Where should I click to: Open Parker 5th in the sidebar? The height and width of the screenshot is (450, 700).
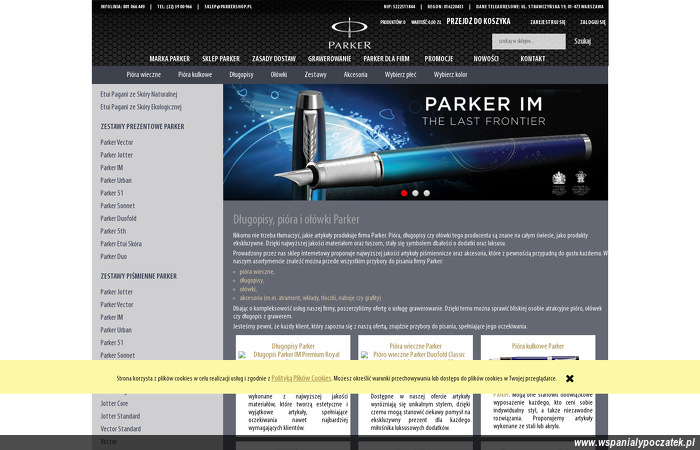pos(113,231)
